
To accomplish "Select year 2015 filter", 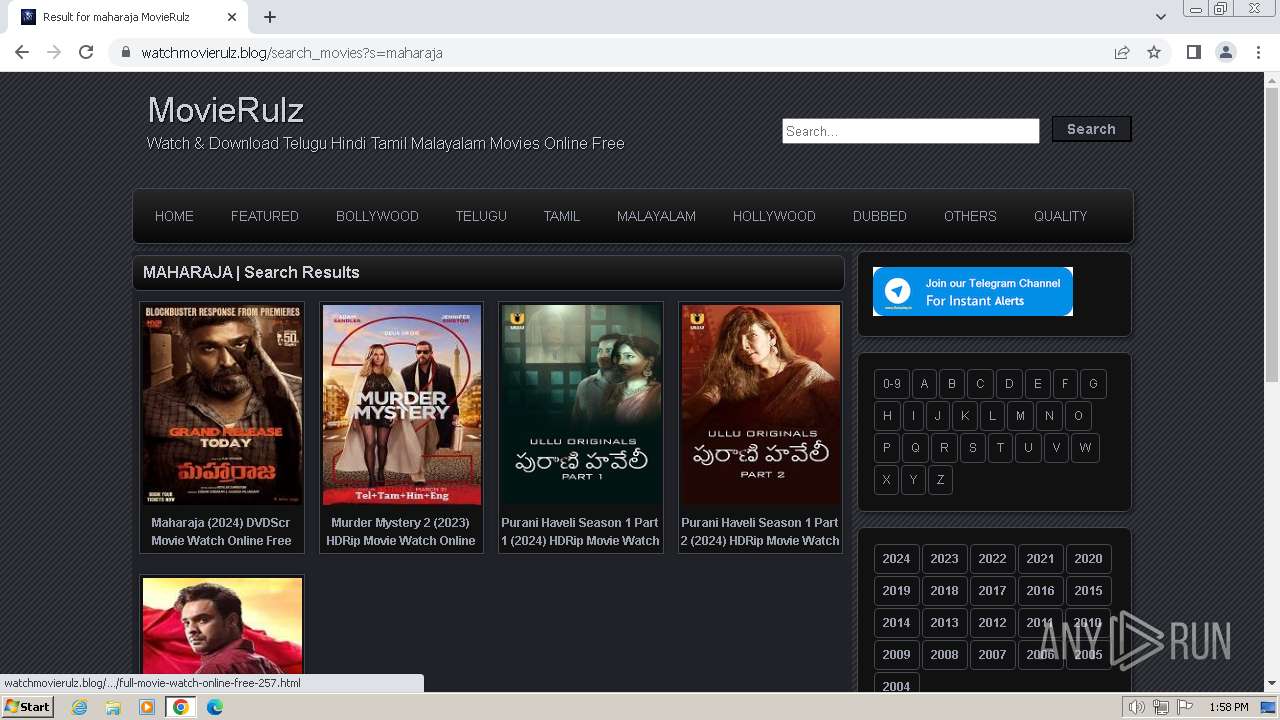I will 1088,591.
